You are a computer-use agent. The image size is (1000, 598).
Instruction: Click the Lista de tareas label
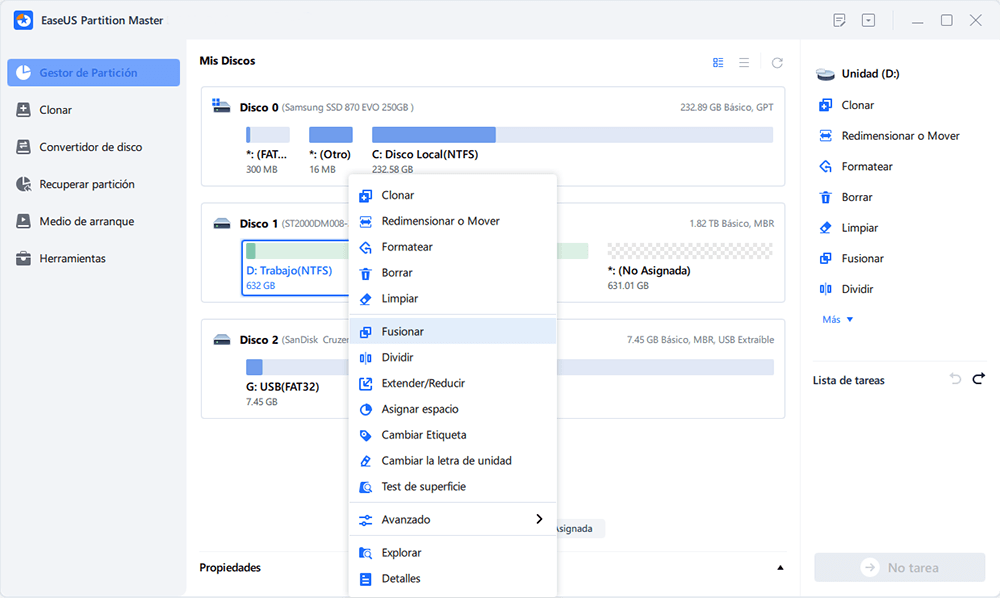coord(848,381)
